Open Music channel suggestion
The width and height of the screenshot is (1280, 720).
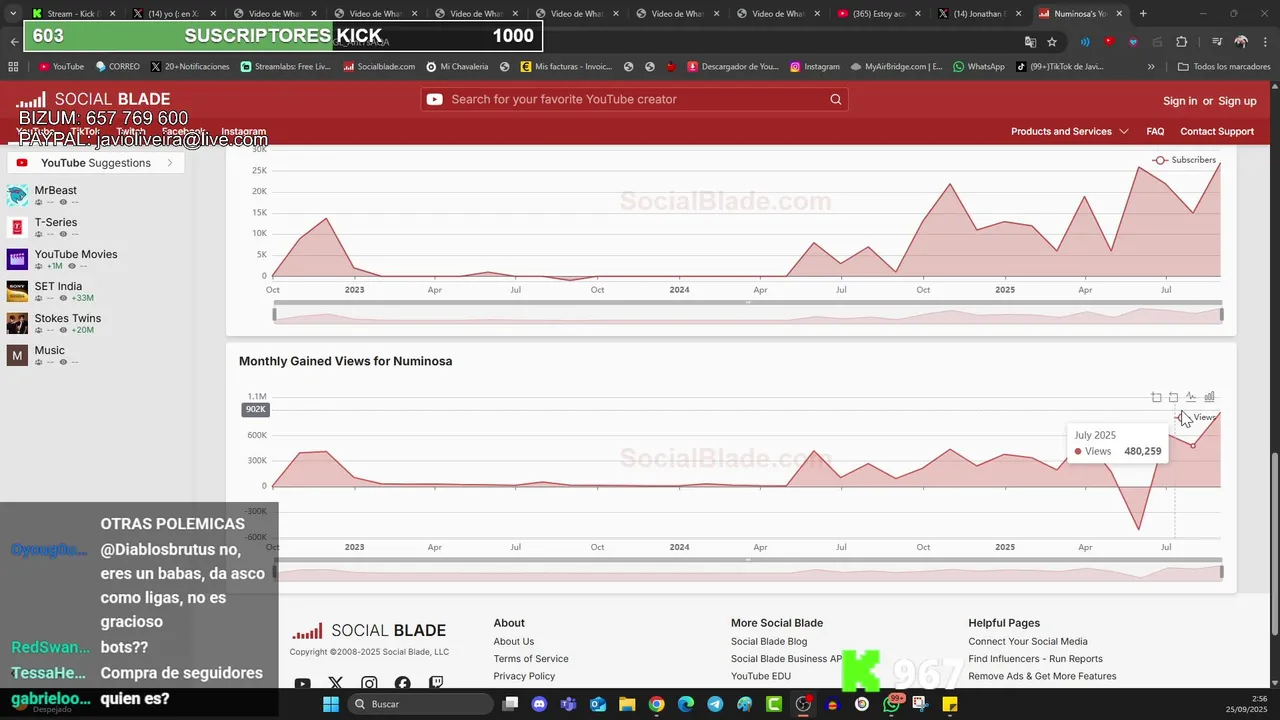coord(50,350)
